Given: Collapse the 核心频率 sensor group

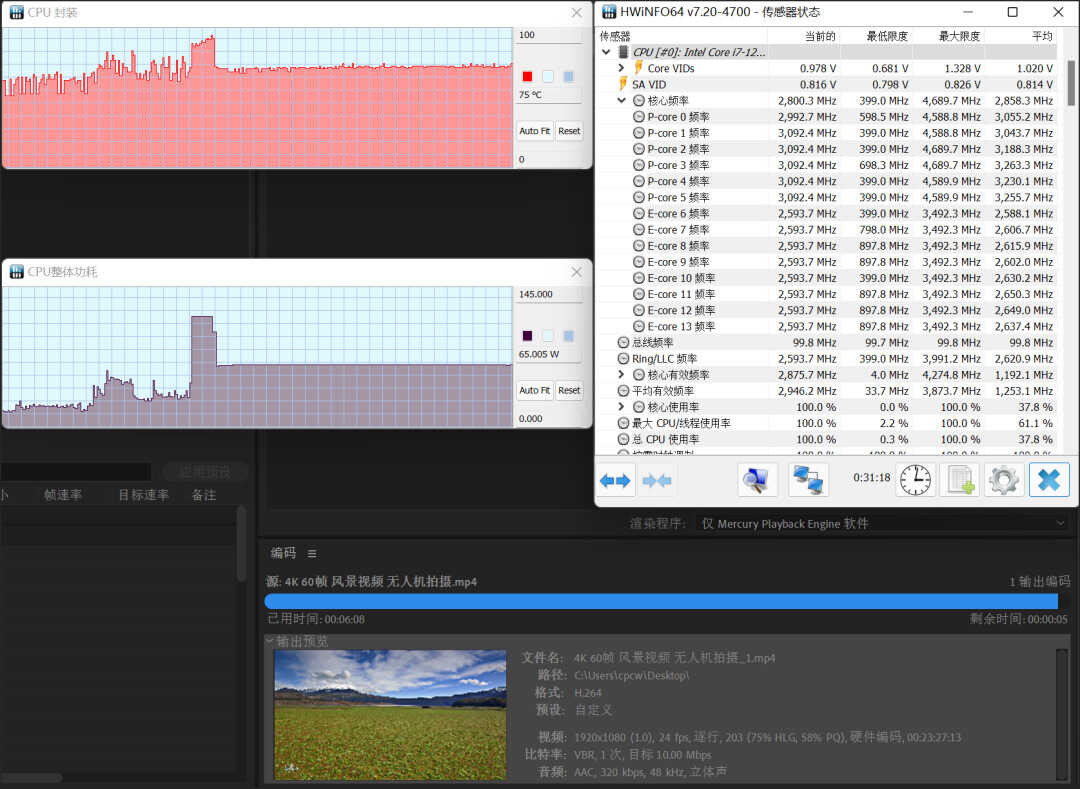Looking at the screenshot, I should (621, 101).
